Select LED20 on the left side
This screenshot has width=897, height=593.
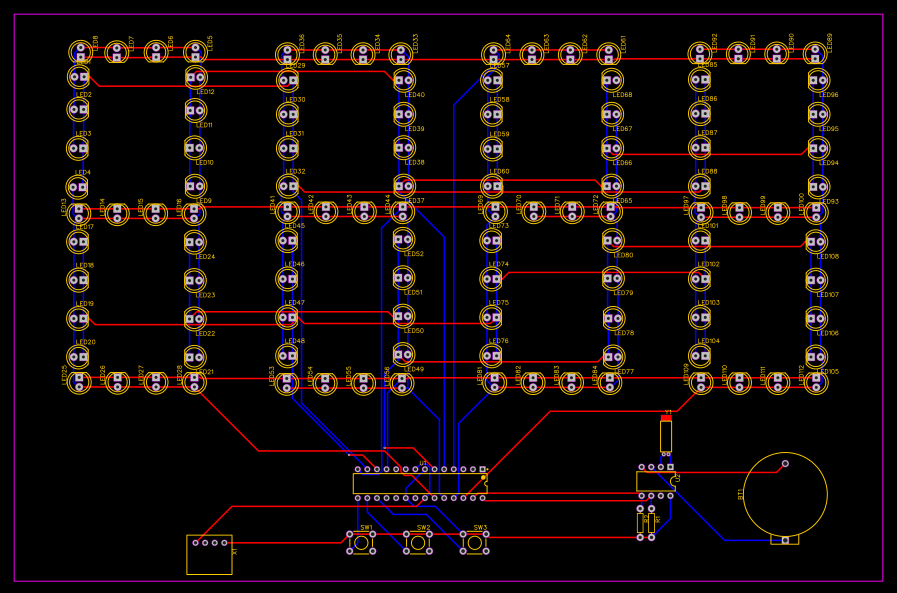click(x=78, y=357)
